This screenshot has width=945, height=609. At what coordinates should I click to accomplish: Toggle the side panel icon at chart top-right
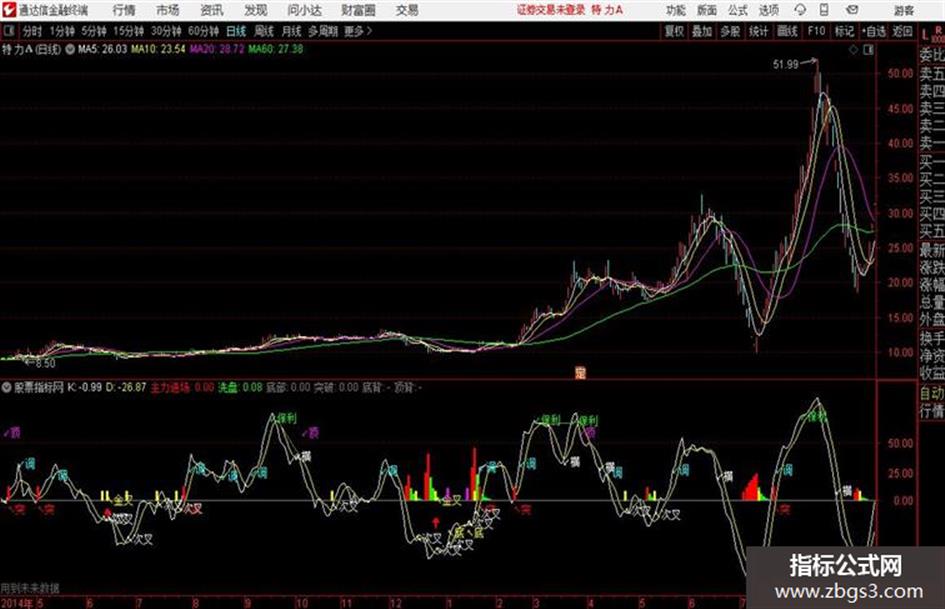(x=868, y=50)
